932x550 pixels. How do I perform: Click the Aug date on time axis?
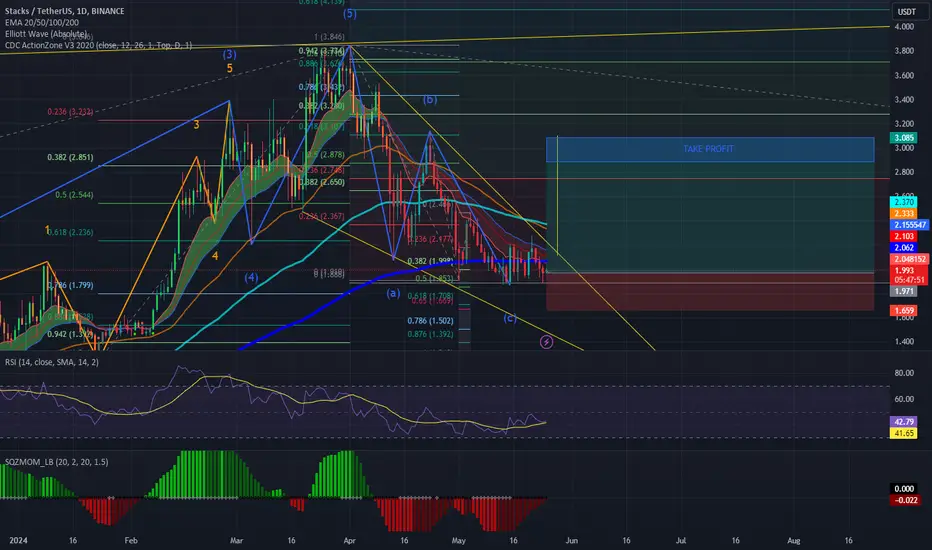coord(794,540)
